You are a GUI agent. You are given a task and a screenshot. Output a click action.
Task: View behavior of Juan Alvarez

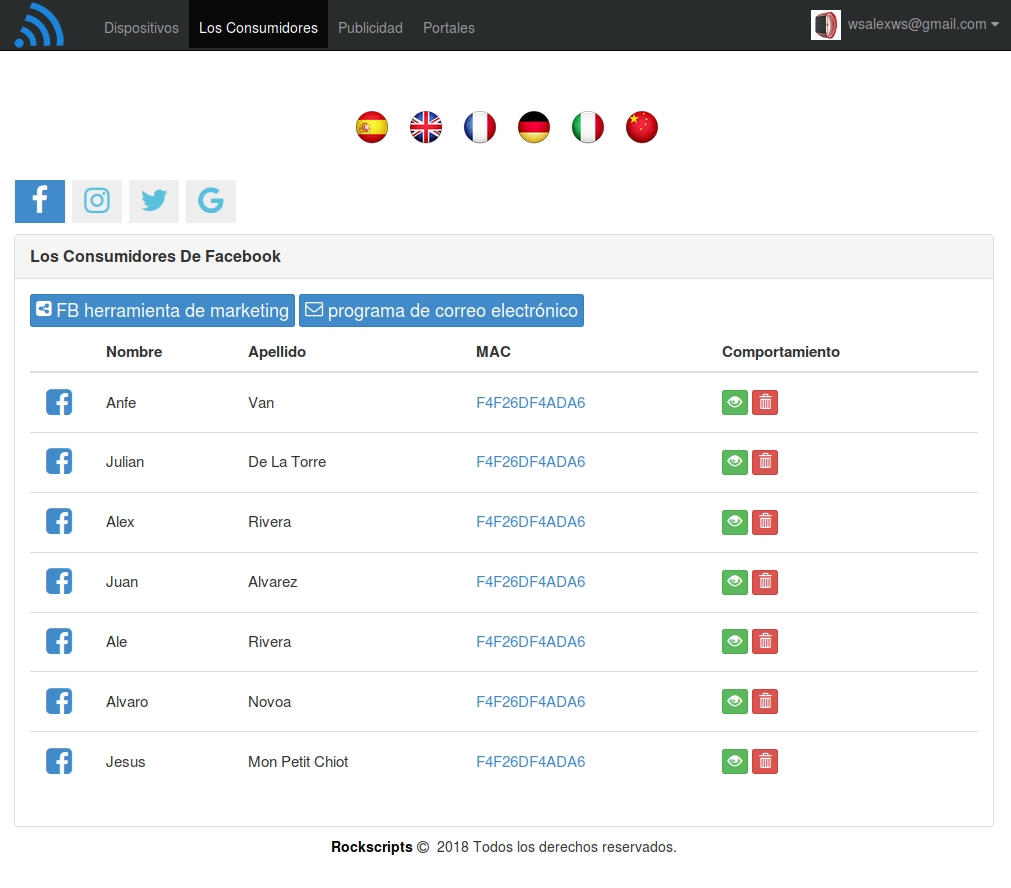tap(735, 582)
